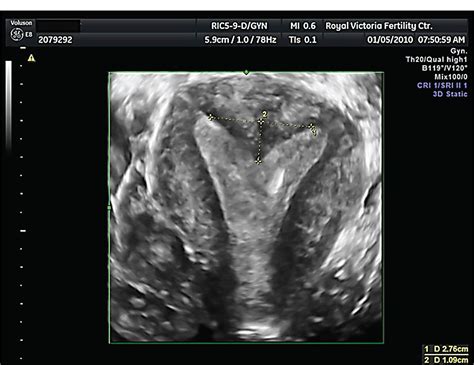The image size is (474, 365).
Task: Click the time 07:50:59 AM
Action: point(441,40)
